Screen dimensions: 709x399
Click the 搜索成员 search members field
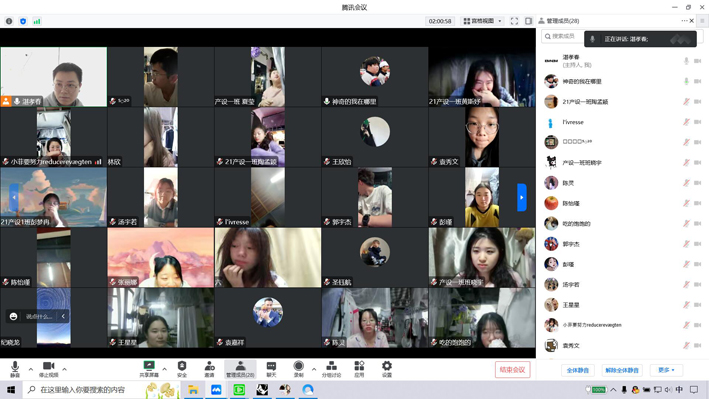(x=562, y=36)
